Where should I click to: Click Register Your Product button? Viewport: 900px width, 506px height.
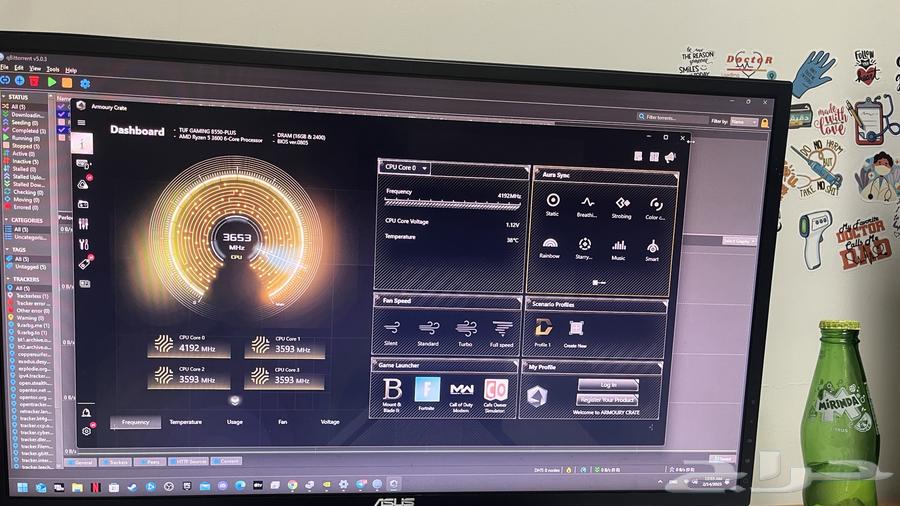coord(607,399)
